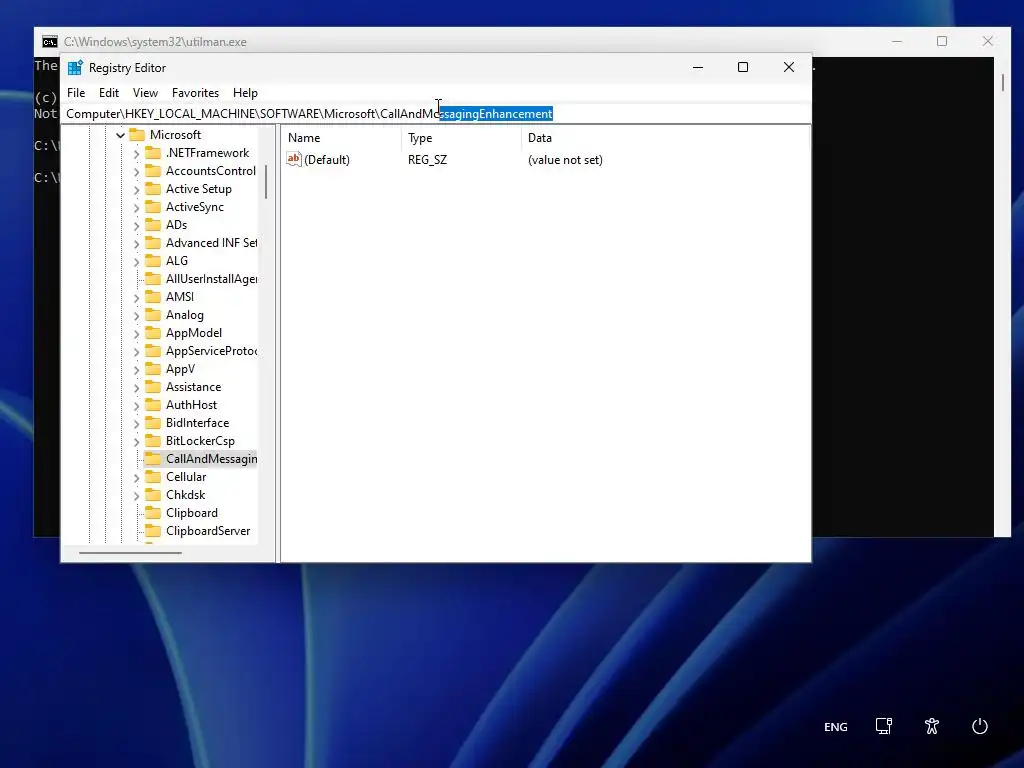Select the AppServiceProtocols folder icon
This screenshot has width=1024, height=768.
[x=153, y=351]
